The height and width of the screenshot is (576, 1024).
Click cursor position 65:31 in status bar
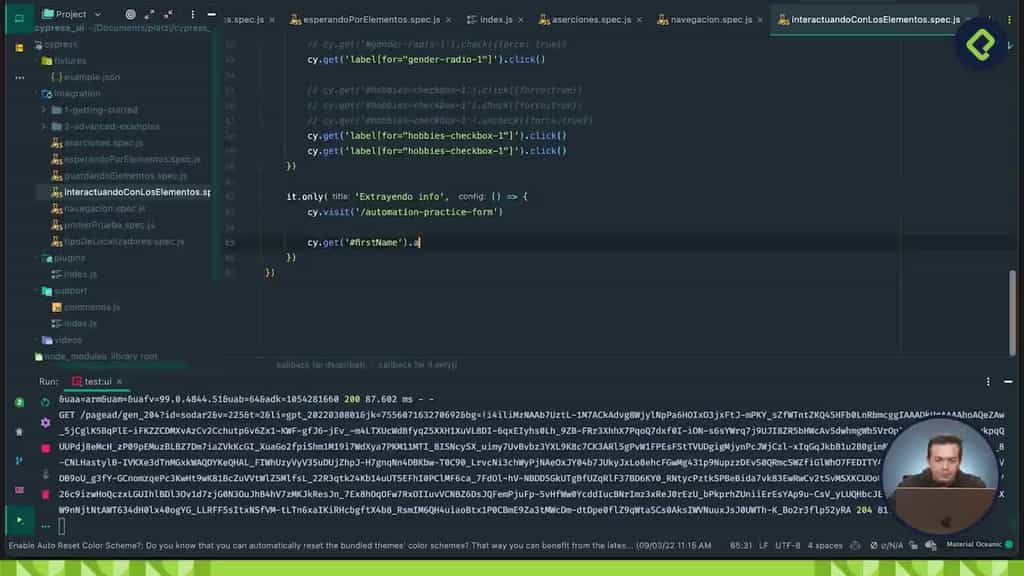click(x=741, y=545)
